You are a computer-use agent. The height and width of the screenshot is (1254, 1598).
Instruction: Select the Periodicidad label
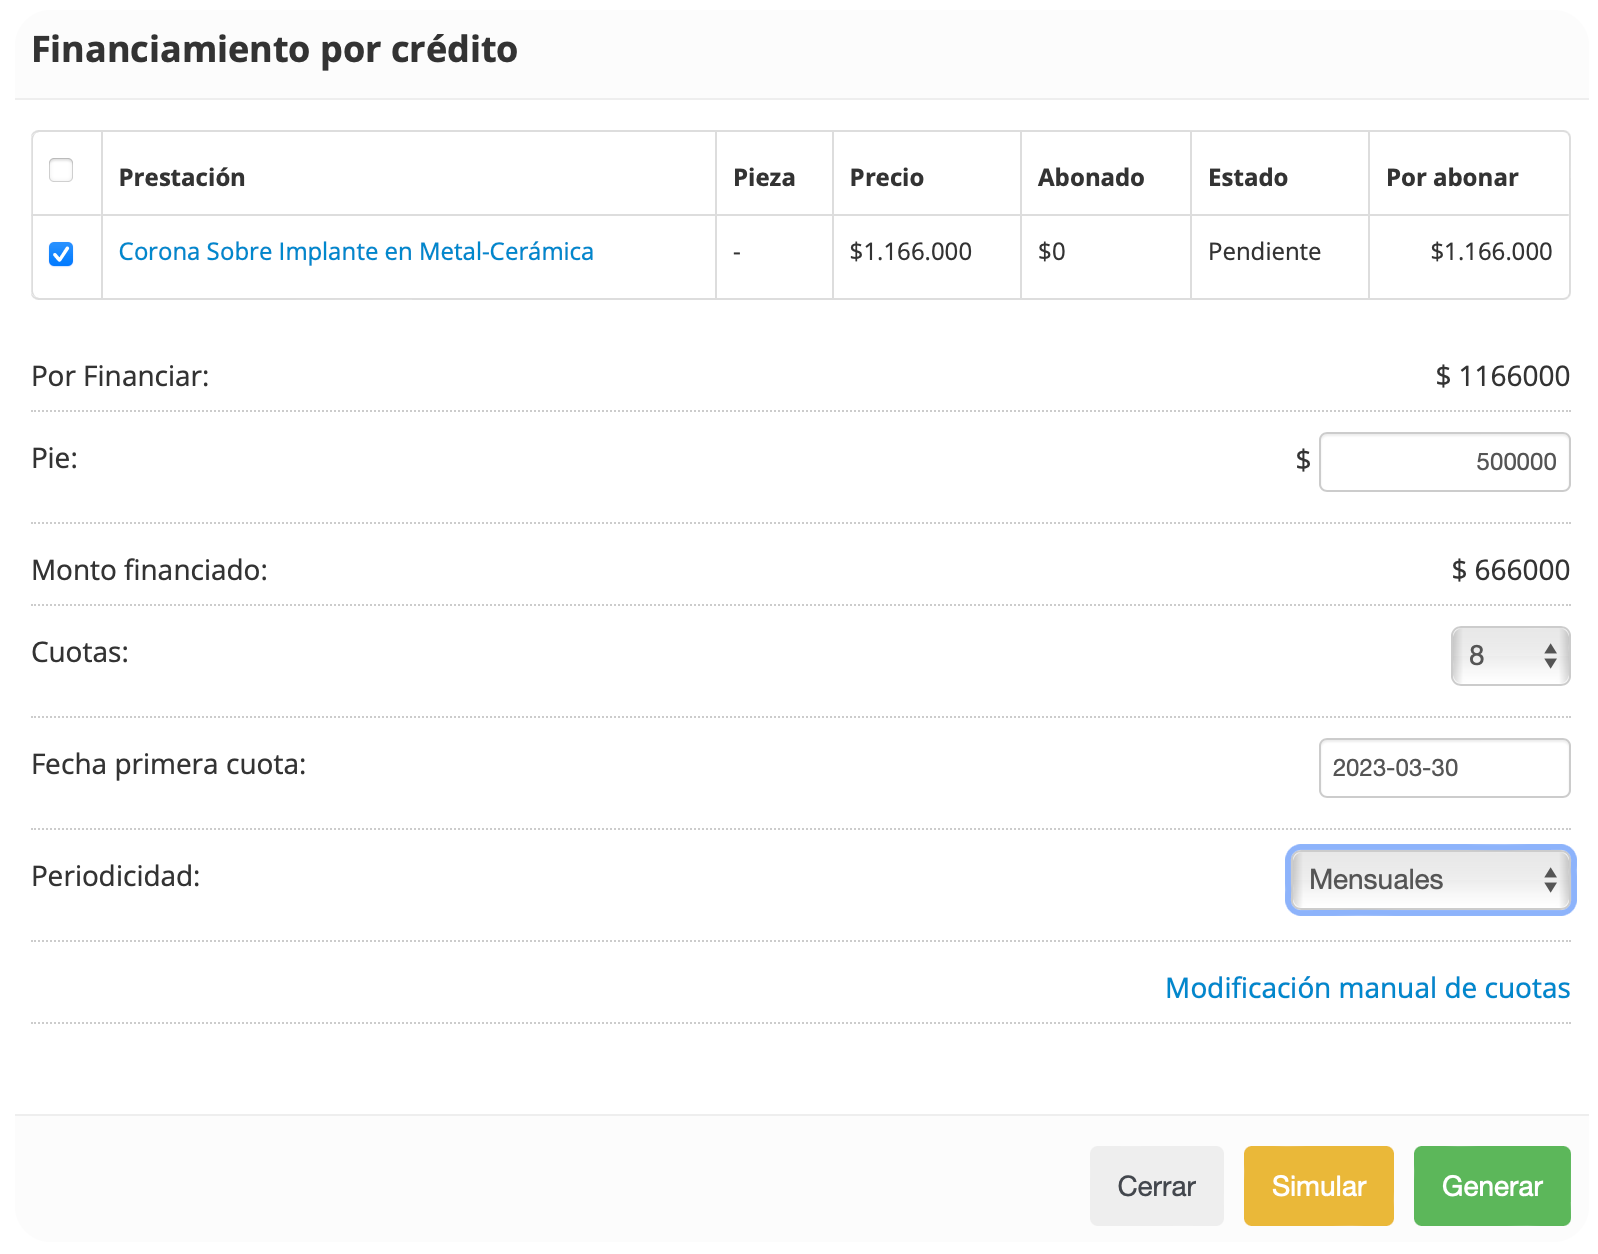click(x=116, y=876)
